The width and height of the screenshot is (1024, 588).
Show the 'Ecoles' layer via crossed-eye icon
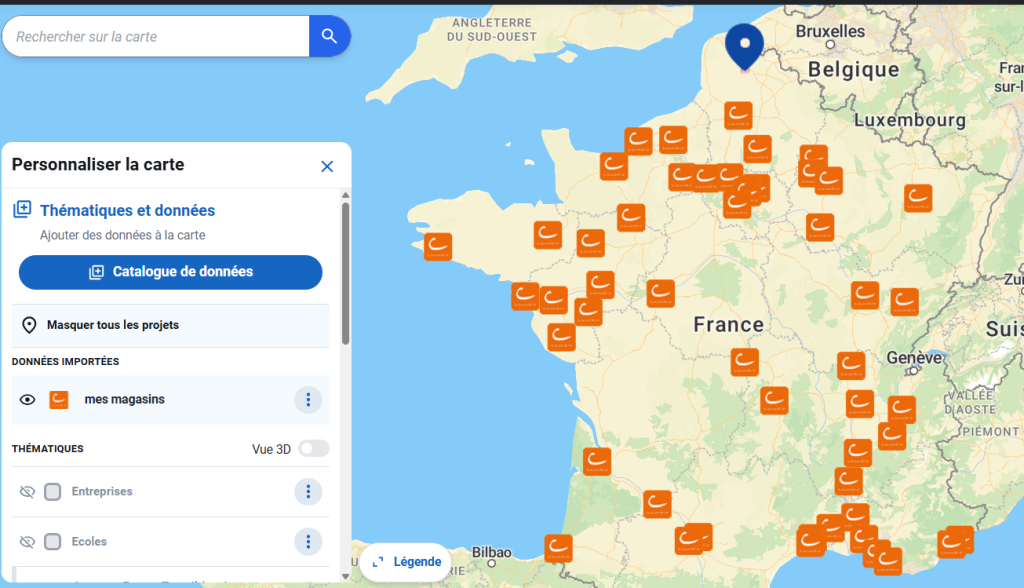click(27, 542)
